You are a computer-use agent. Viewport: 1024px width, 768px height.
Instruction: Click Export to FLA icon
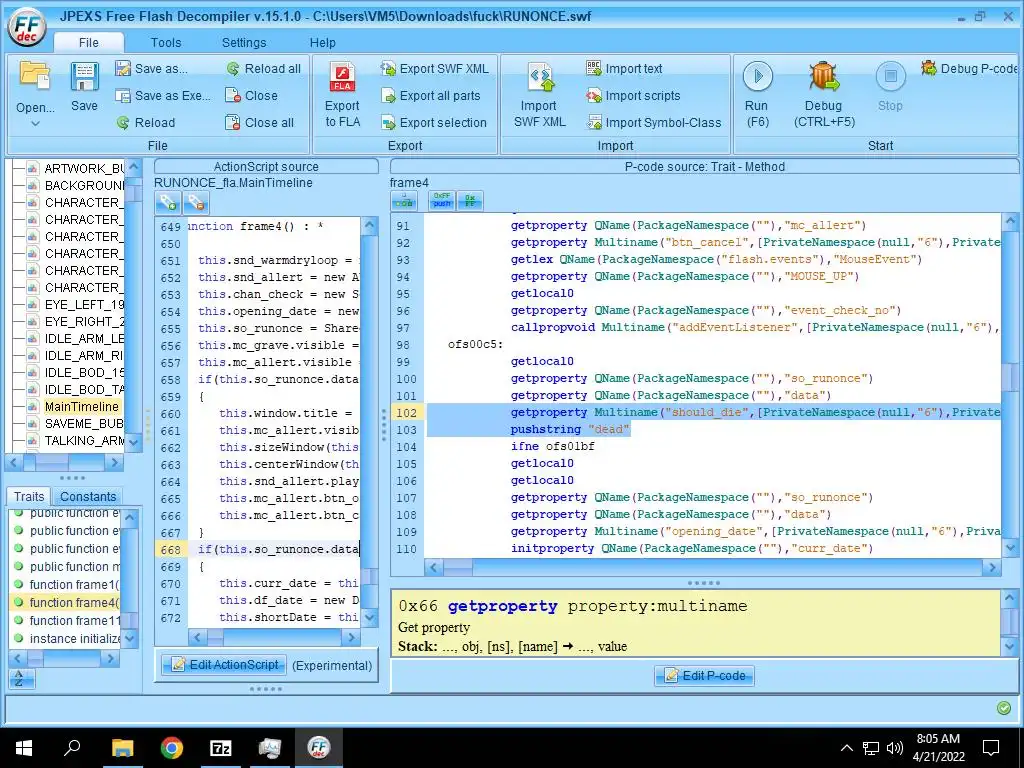point(342,77)
